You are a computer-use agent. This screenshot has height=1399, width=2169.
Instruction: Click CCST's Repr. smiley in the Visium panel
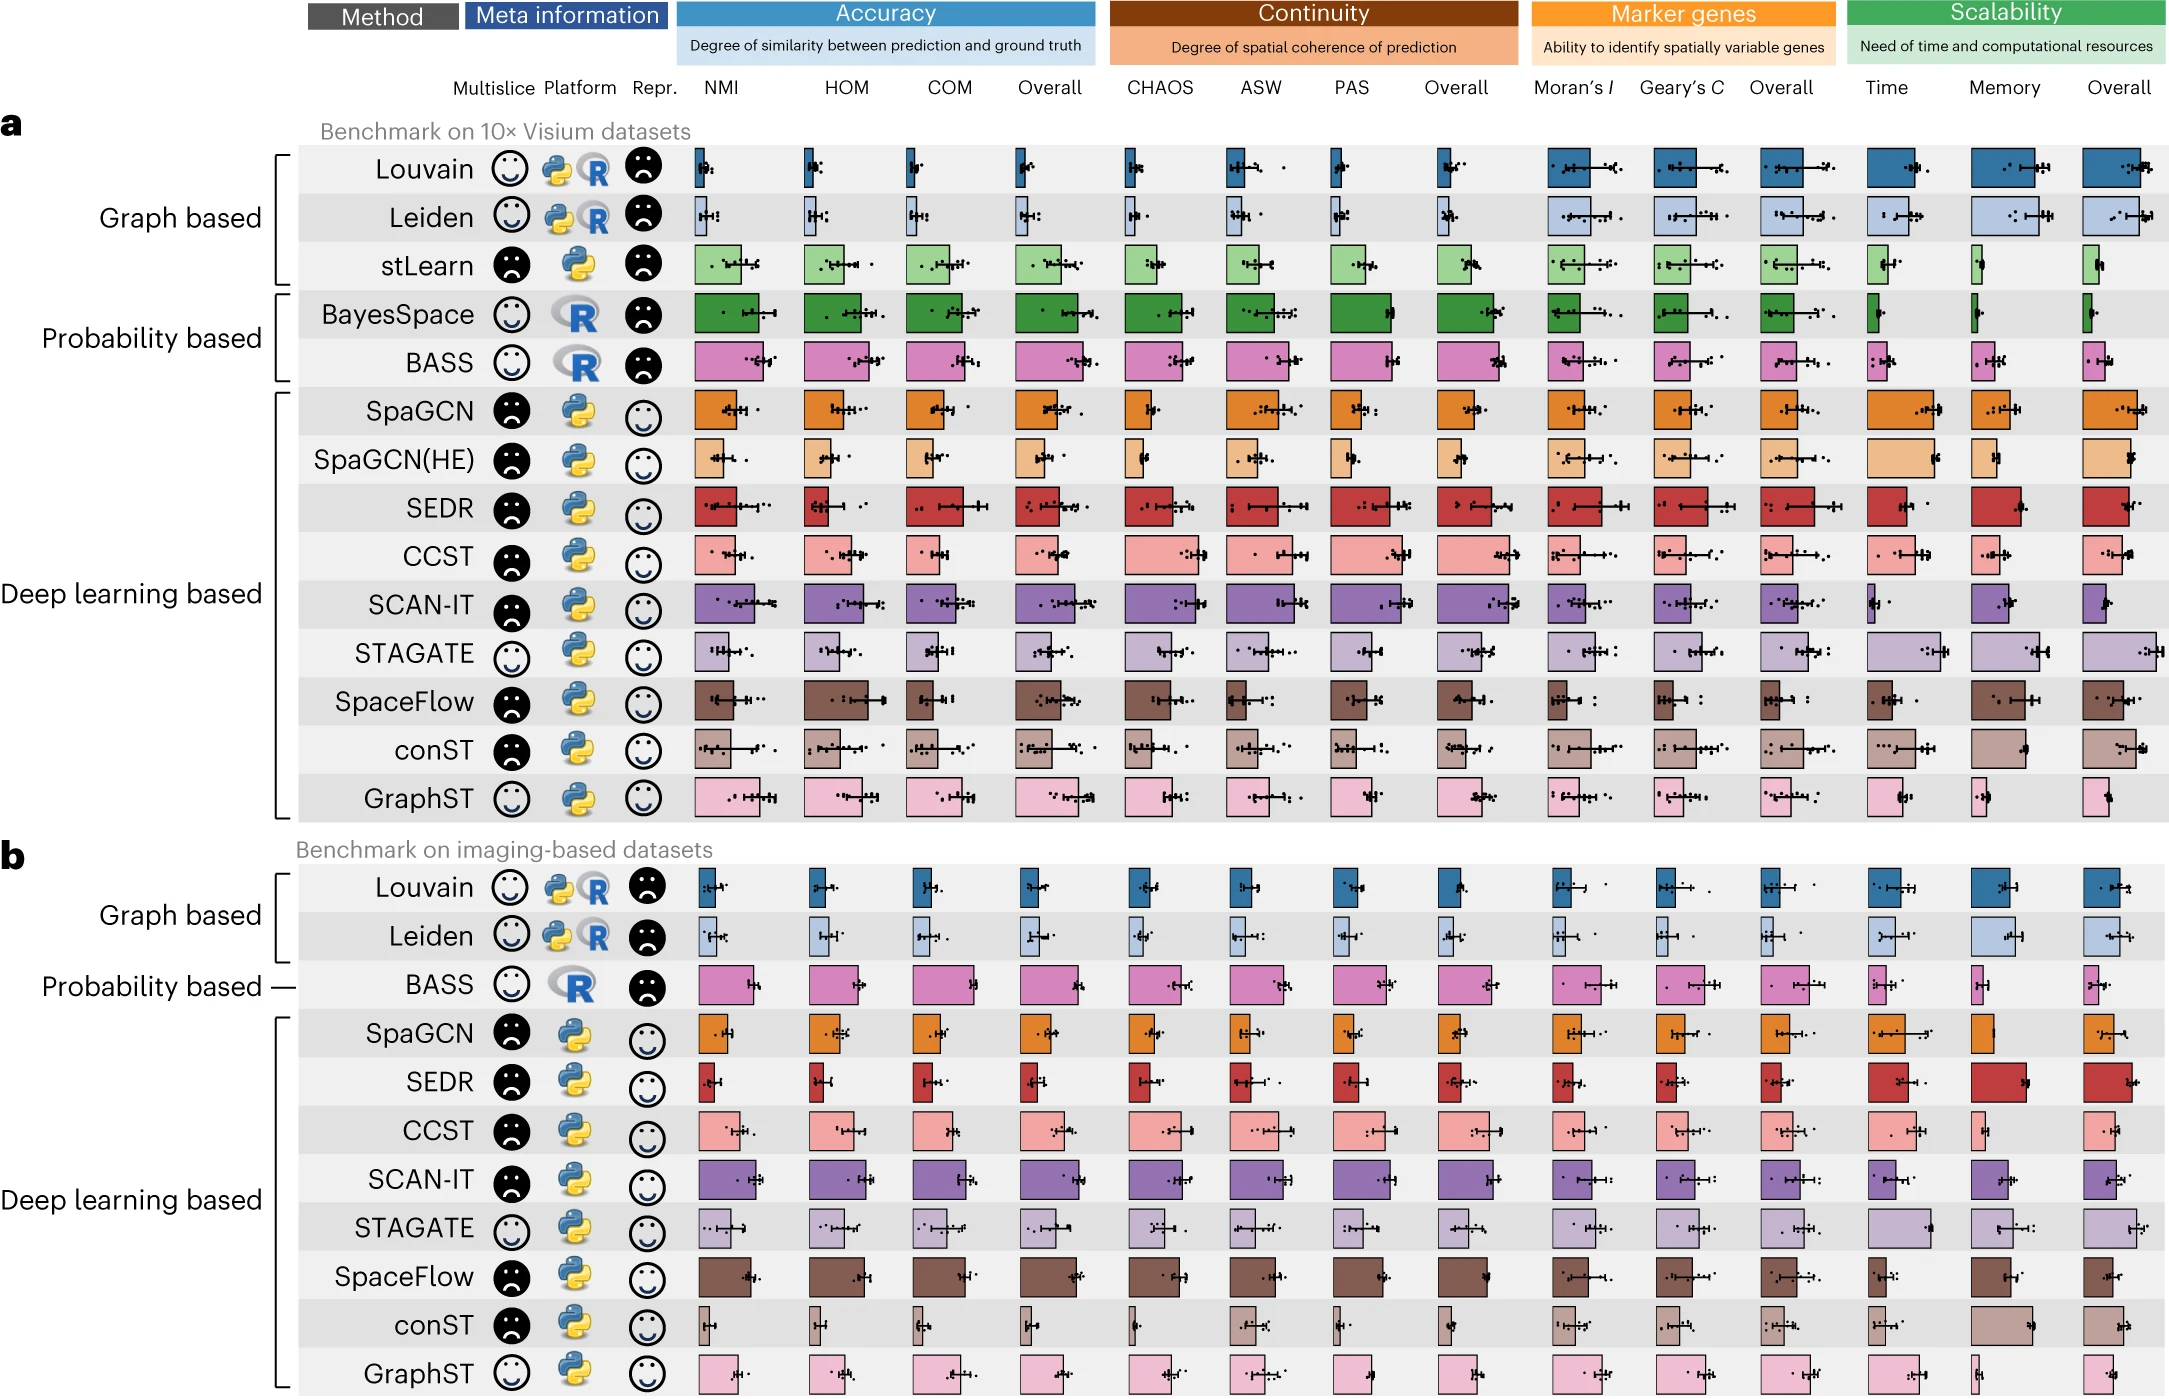click(x=643, y=564)
